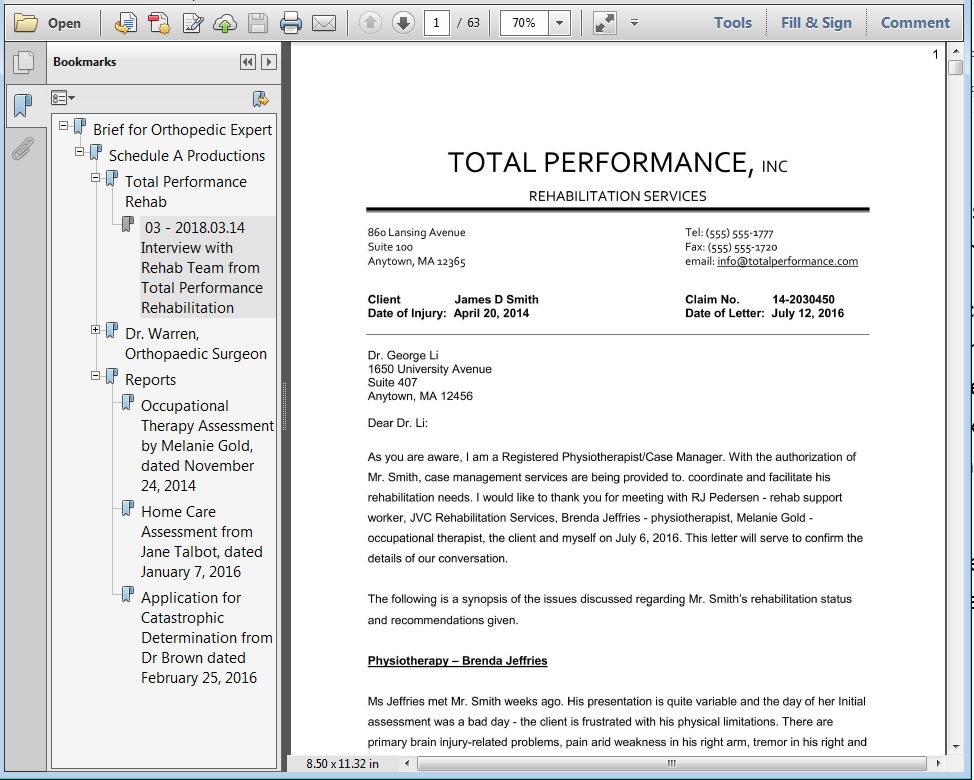The width and height of the screenshot is (974, 780).
Task: Open a file with the folder icon
Action: pyautogui.click(x=26, y=24)
